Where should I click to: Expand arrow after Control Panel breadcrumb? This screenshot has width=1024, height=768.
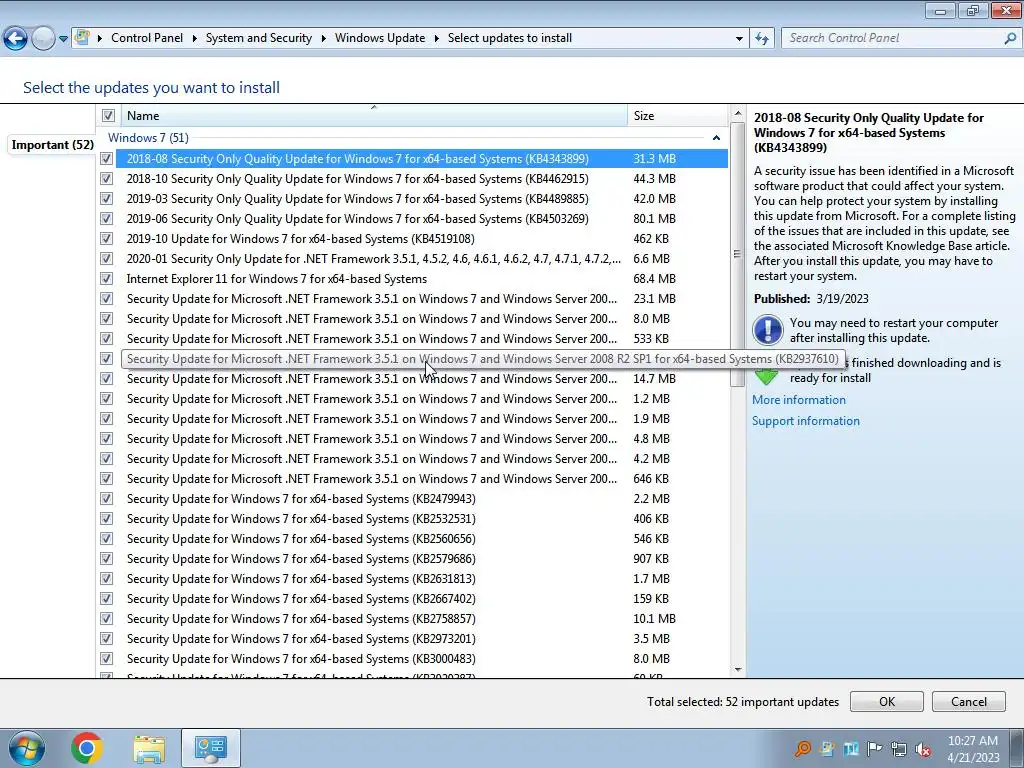[x=195, y=39]
